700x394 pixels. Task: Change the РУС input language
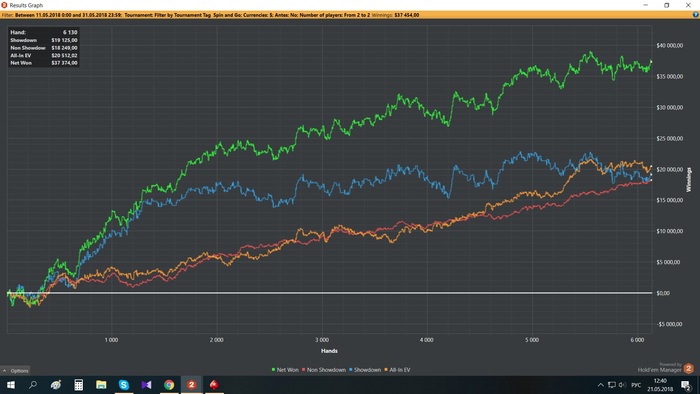pyautogui.click(x=636, y=385)
